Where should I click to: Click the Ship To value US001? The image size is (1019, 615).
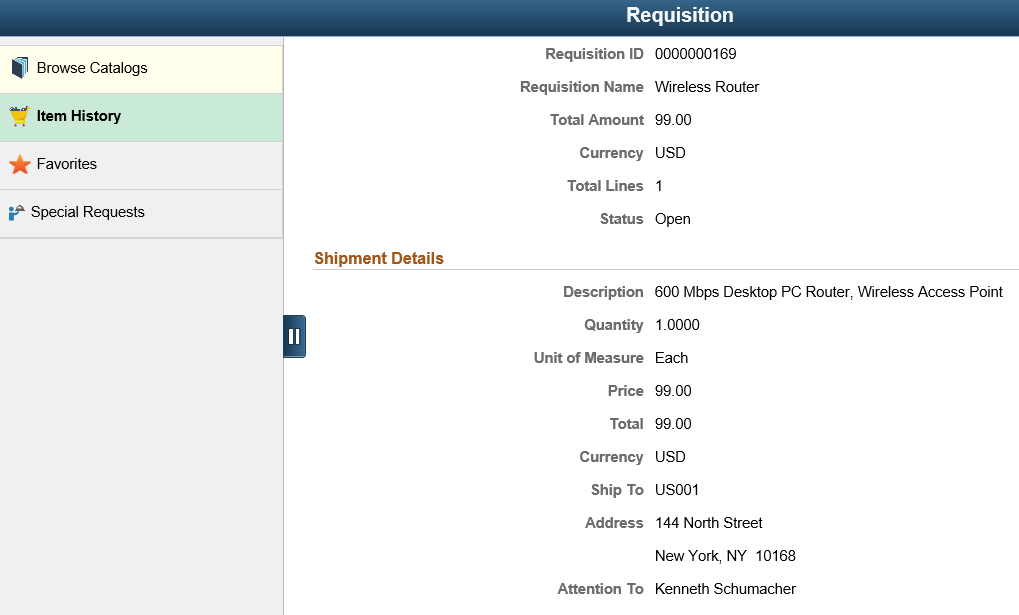(677, 490)
